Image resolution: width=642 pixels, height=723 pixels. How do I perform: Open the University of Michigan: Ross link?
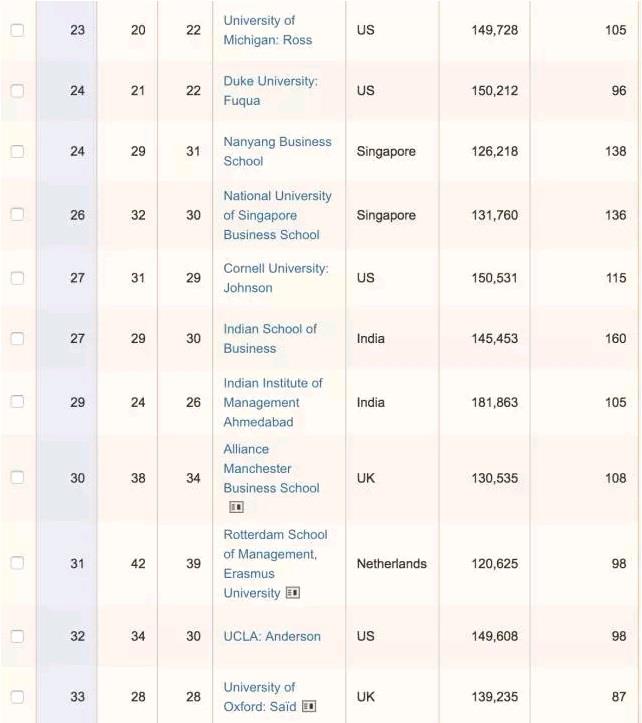[x=267, y=30]
